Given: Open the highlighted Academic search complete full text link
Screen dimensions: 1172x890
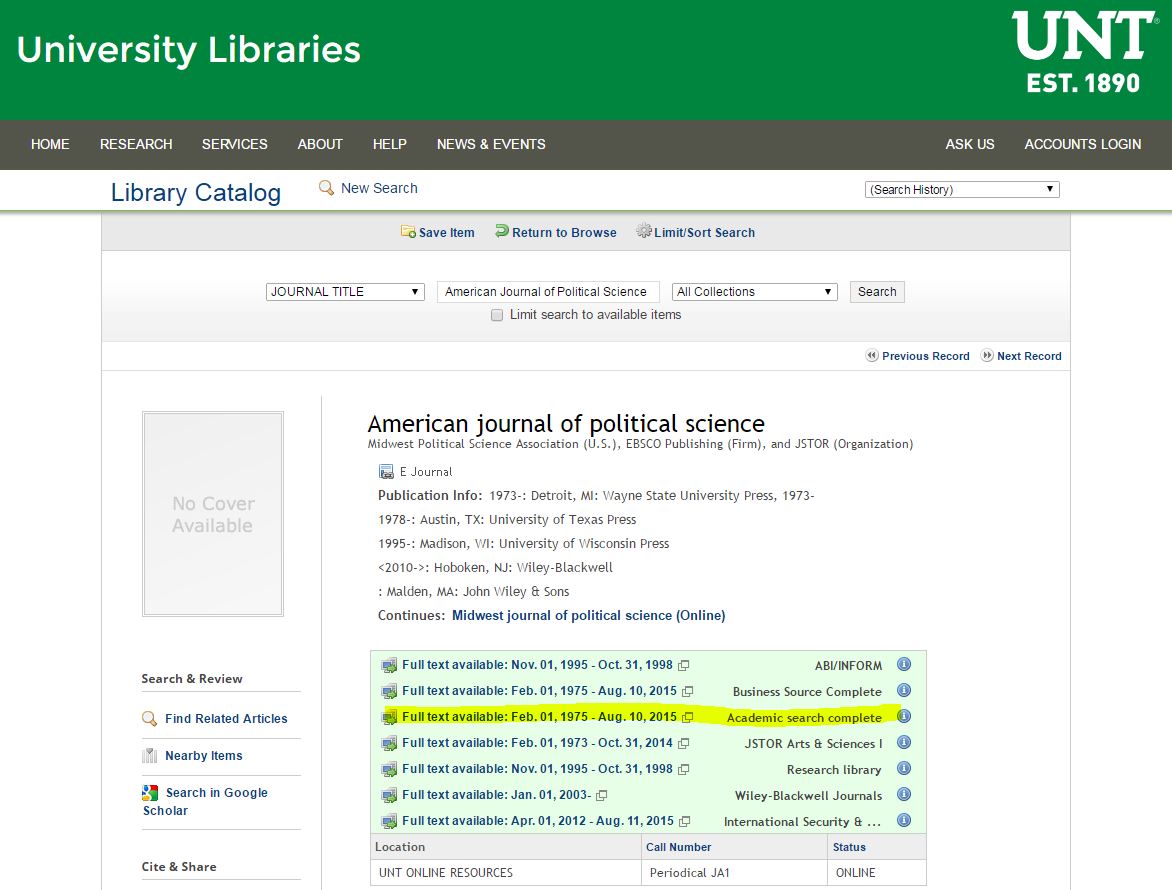Looking at the screenshot, I should click(x=540, y=717).
